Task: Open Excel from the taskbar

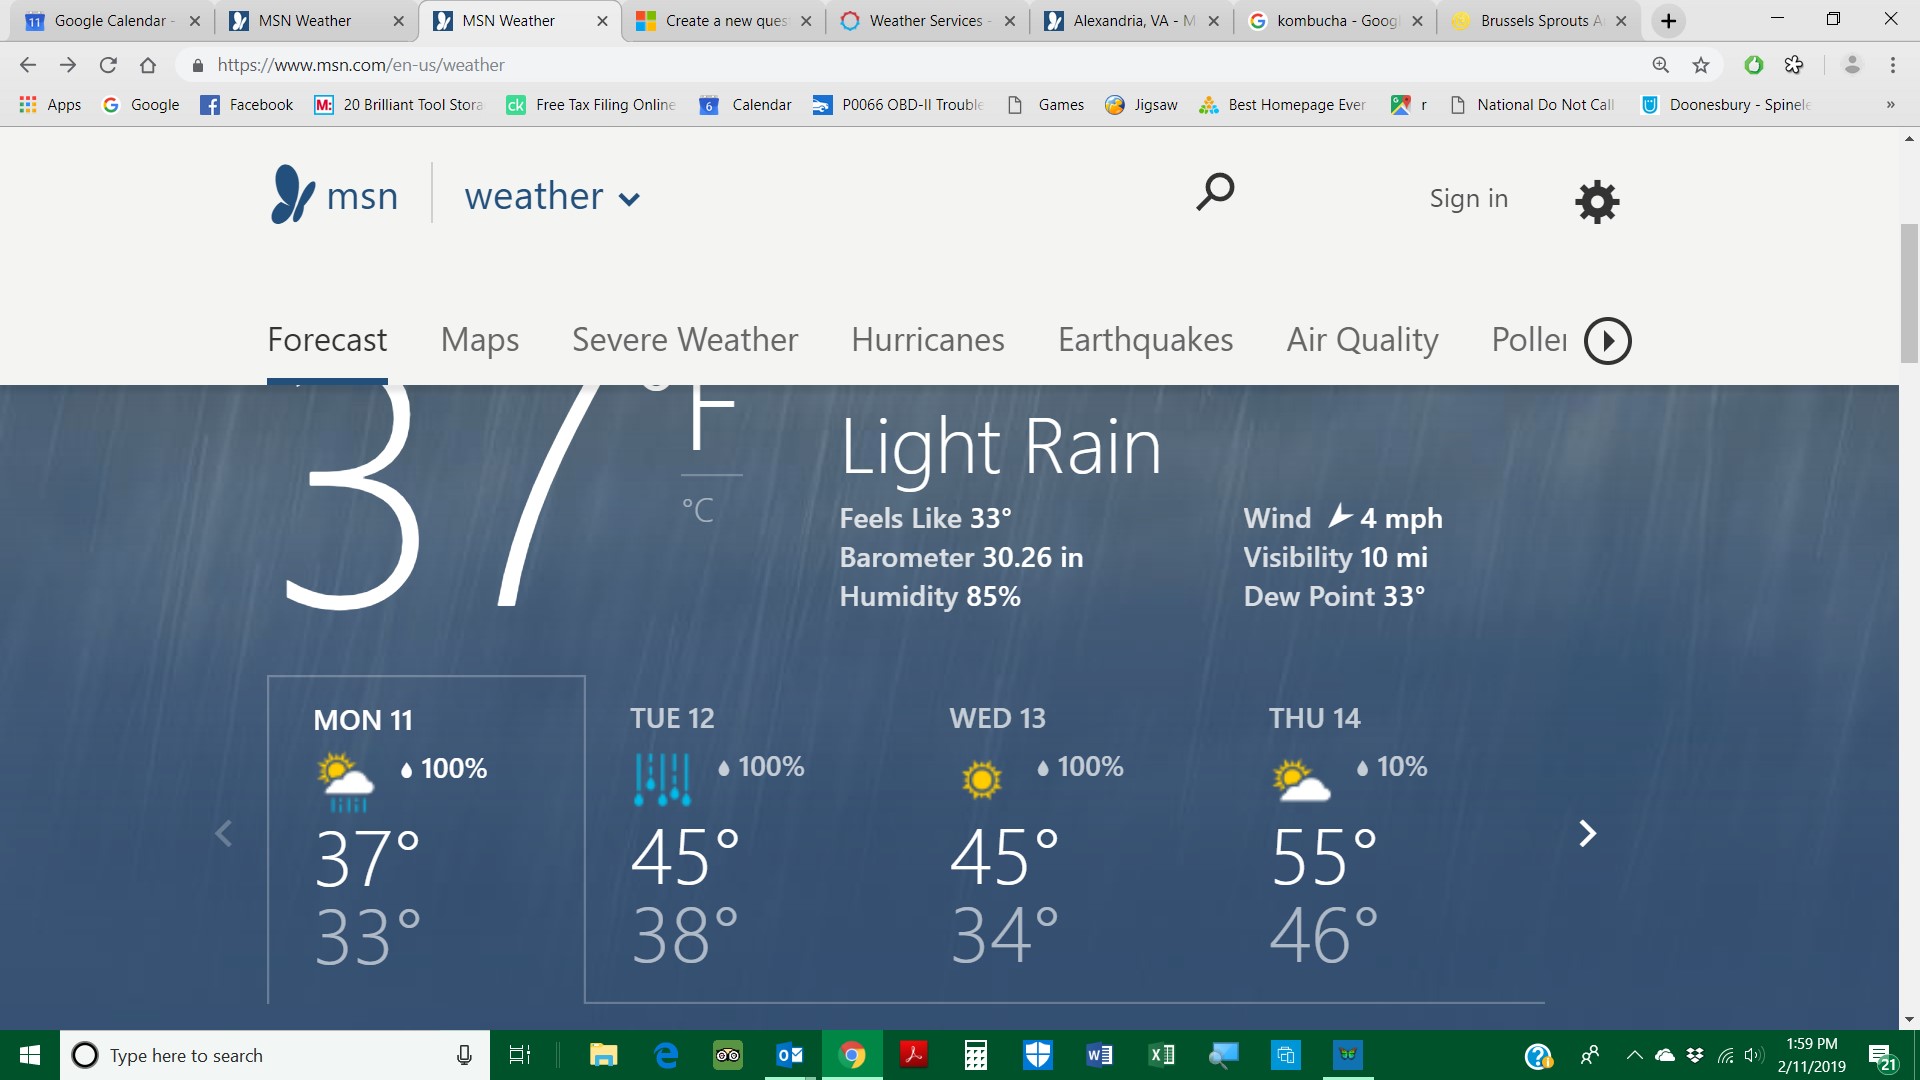Action: 1160,1055
